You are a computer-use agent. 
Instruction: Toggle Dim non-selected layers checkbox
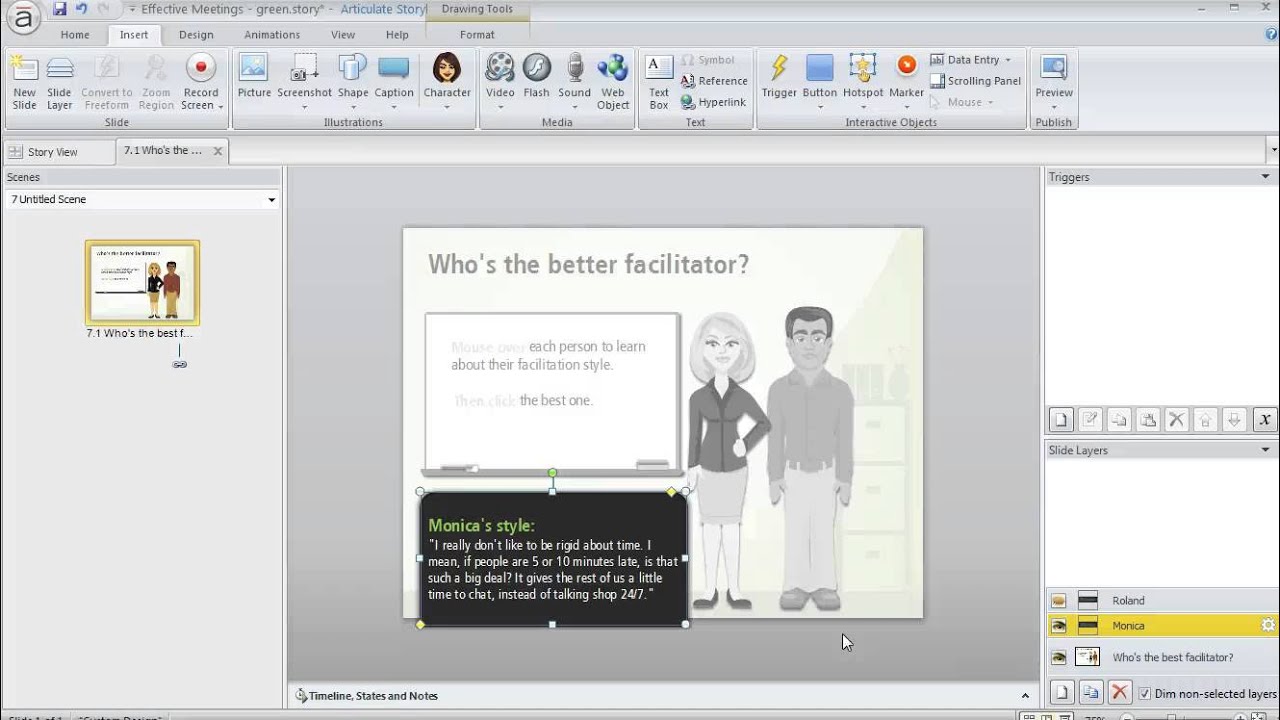[x=1145, y=693]
